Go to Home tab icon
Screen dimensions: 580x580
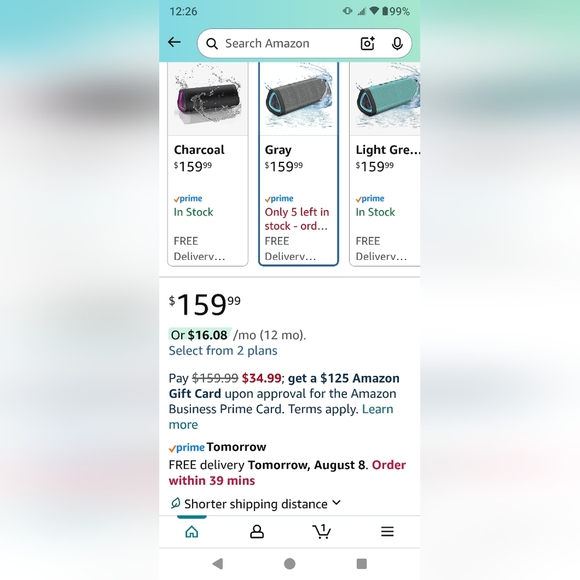[x=192, y=532]
